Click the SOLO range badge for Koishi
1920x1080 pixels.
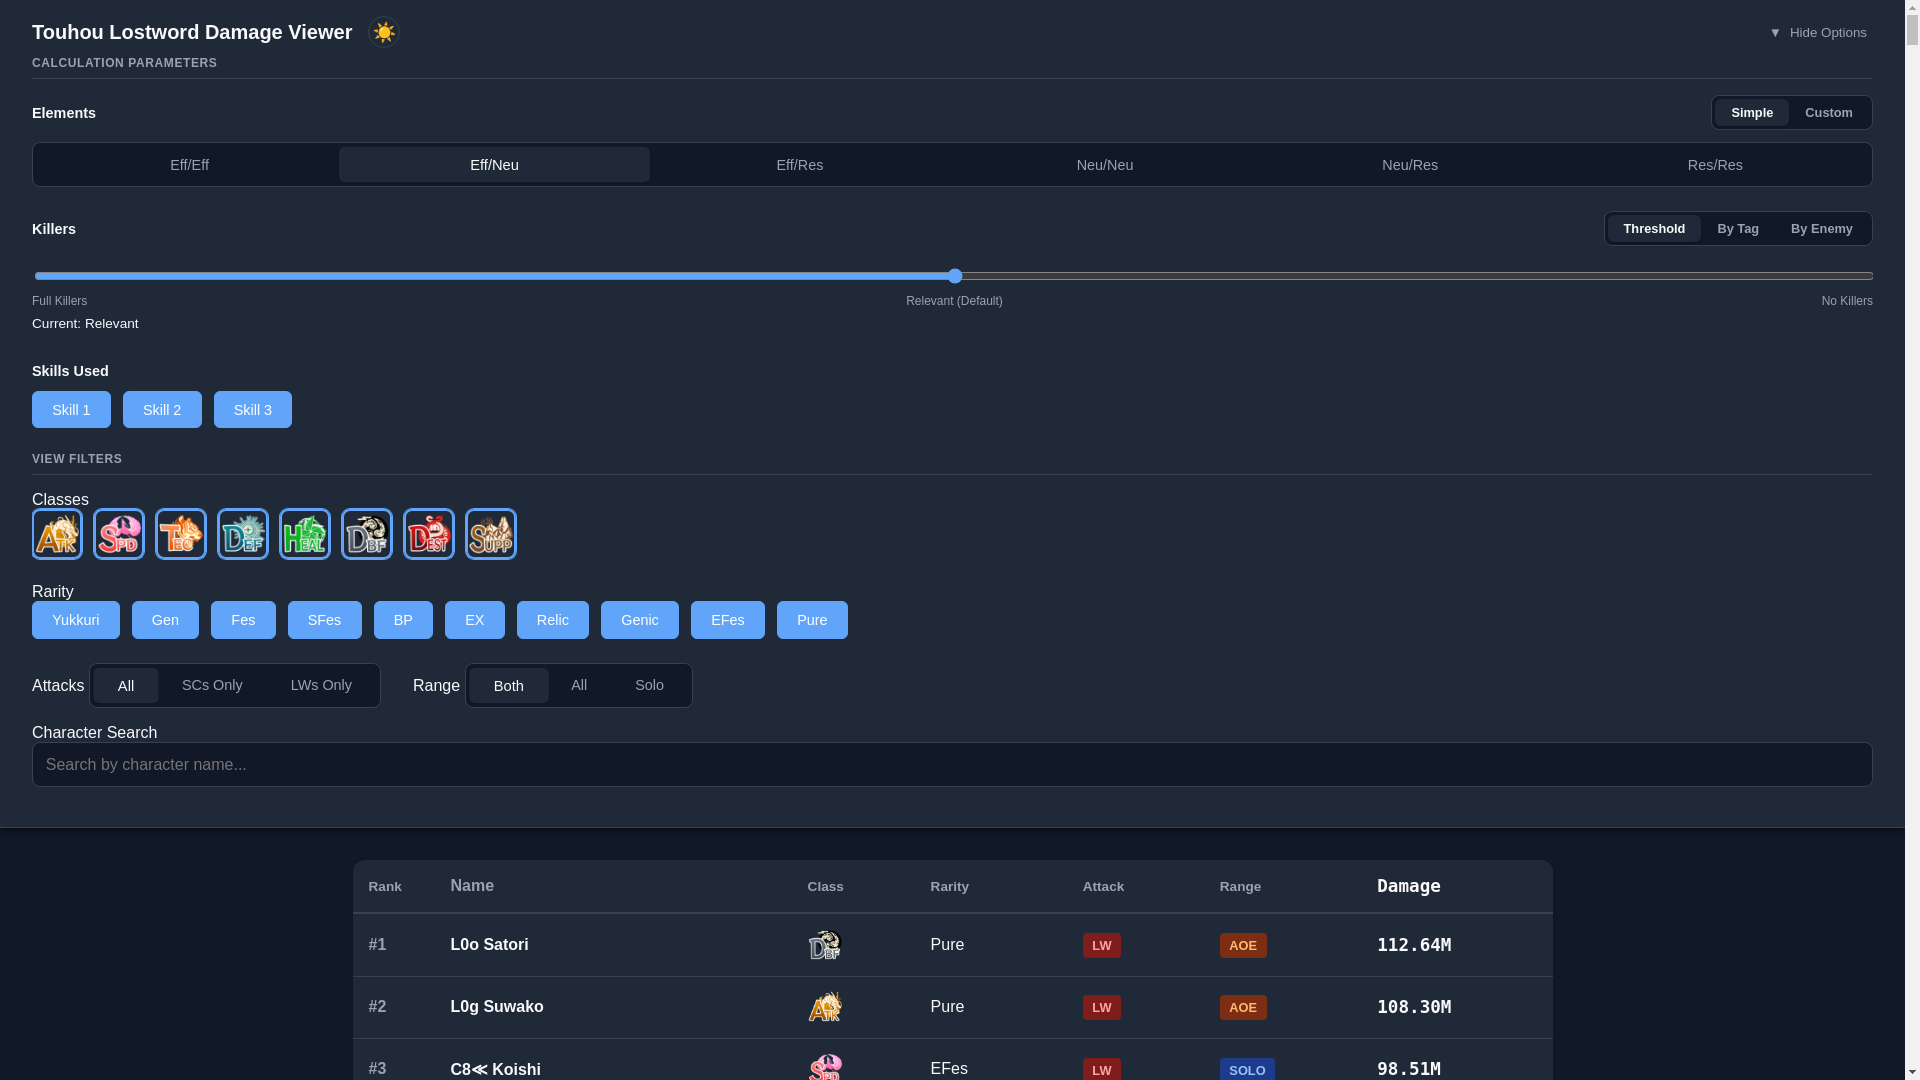coord(1247,1069)
